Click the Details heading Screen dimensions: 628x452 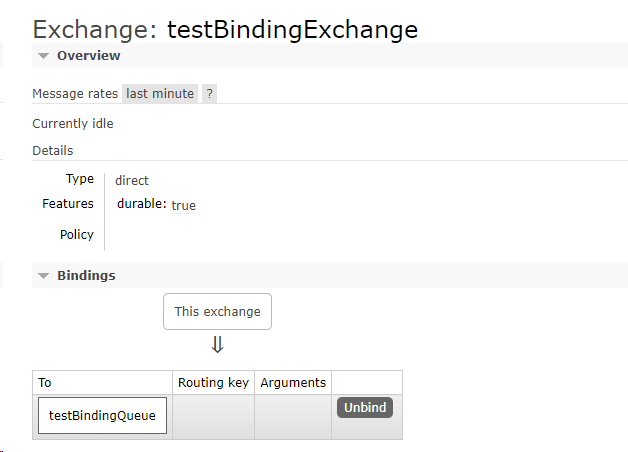click(53, 151)
